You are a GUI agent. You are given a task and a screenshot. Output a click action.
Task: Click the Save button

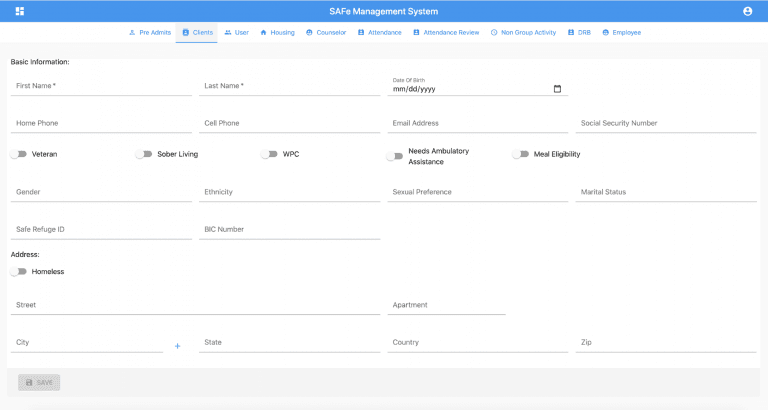point(39,382)
